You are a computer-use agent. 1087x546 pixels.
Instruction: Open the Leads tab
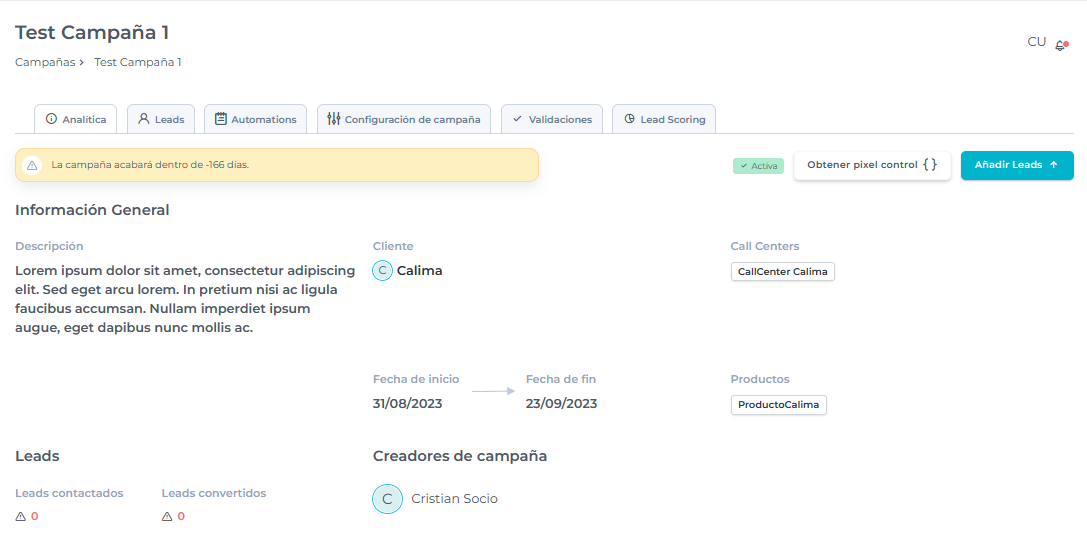click(x=161, y=119)
